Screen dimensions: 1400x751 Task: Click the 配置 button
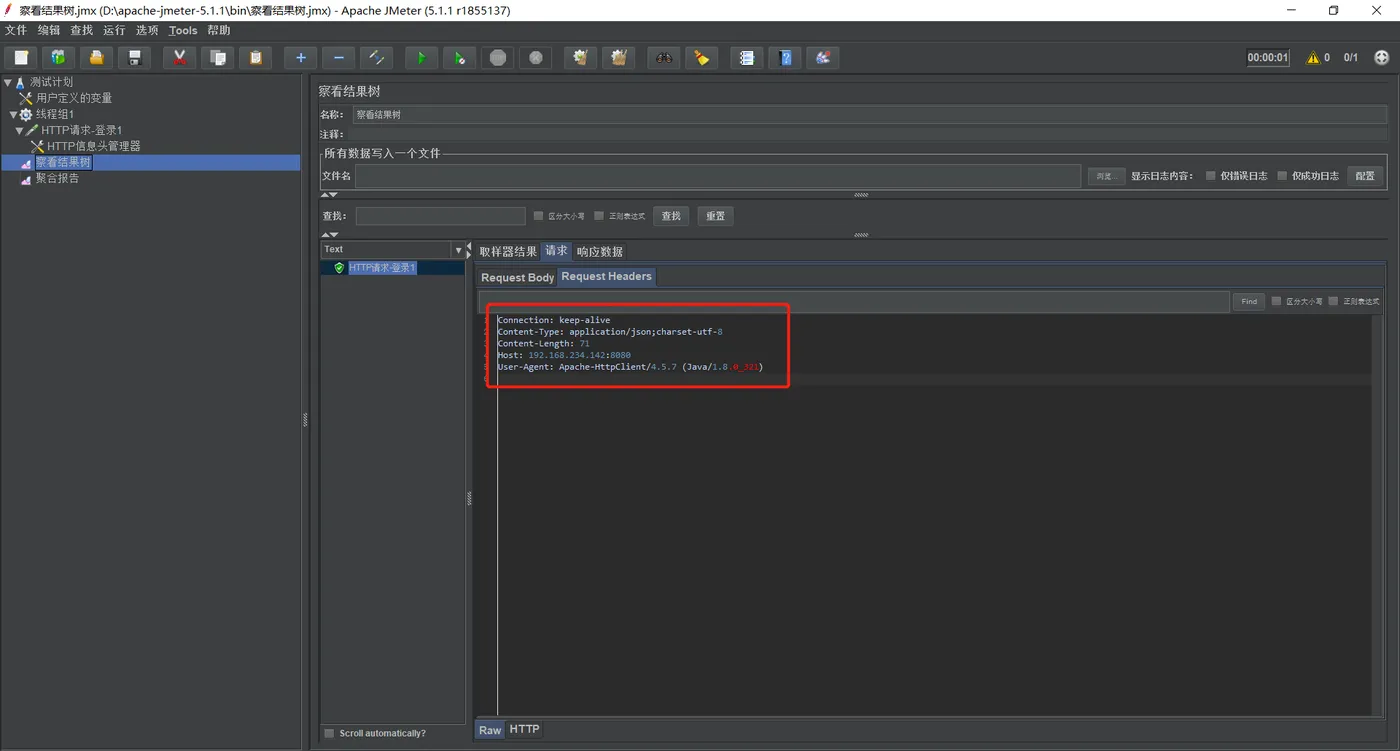pyautogui.click(x=1365, y=176)
